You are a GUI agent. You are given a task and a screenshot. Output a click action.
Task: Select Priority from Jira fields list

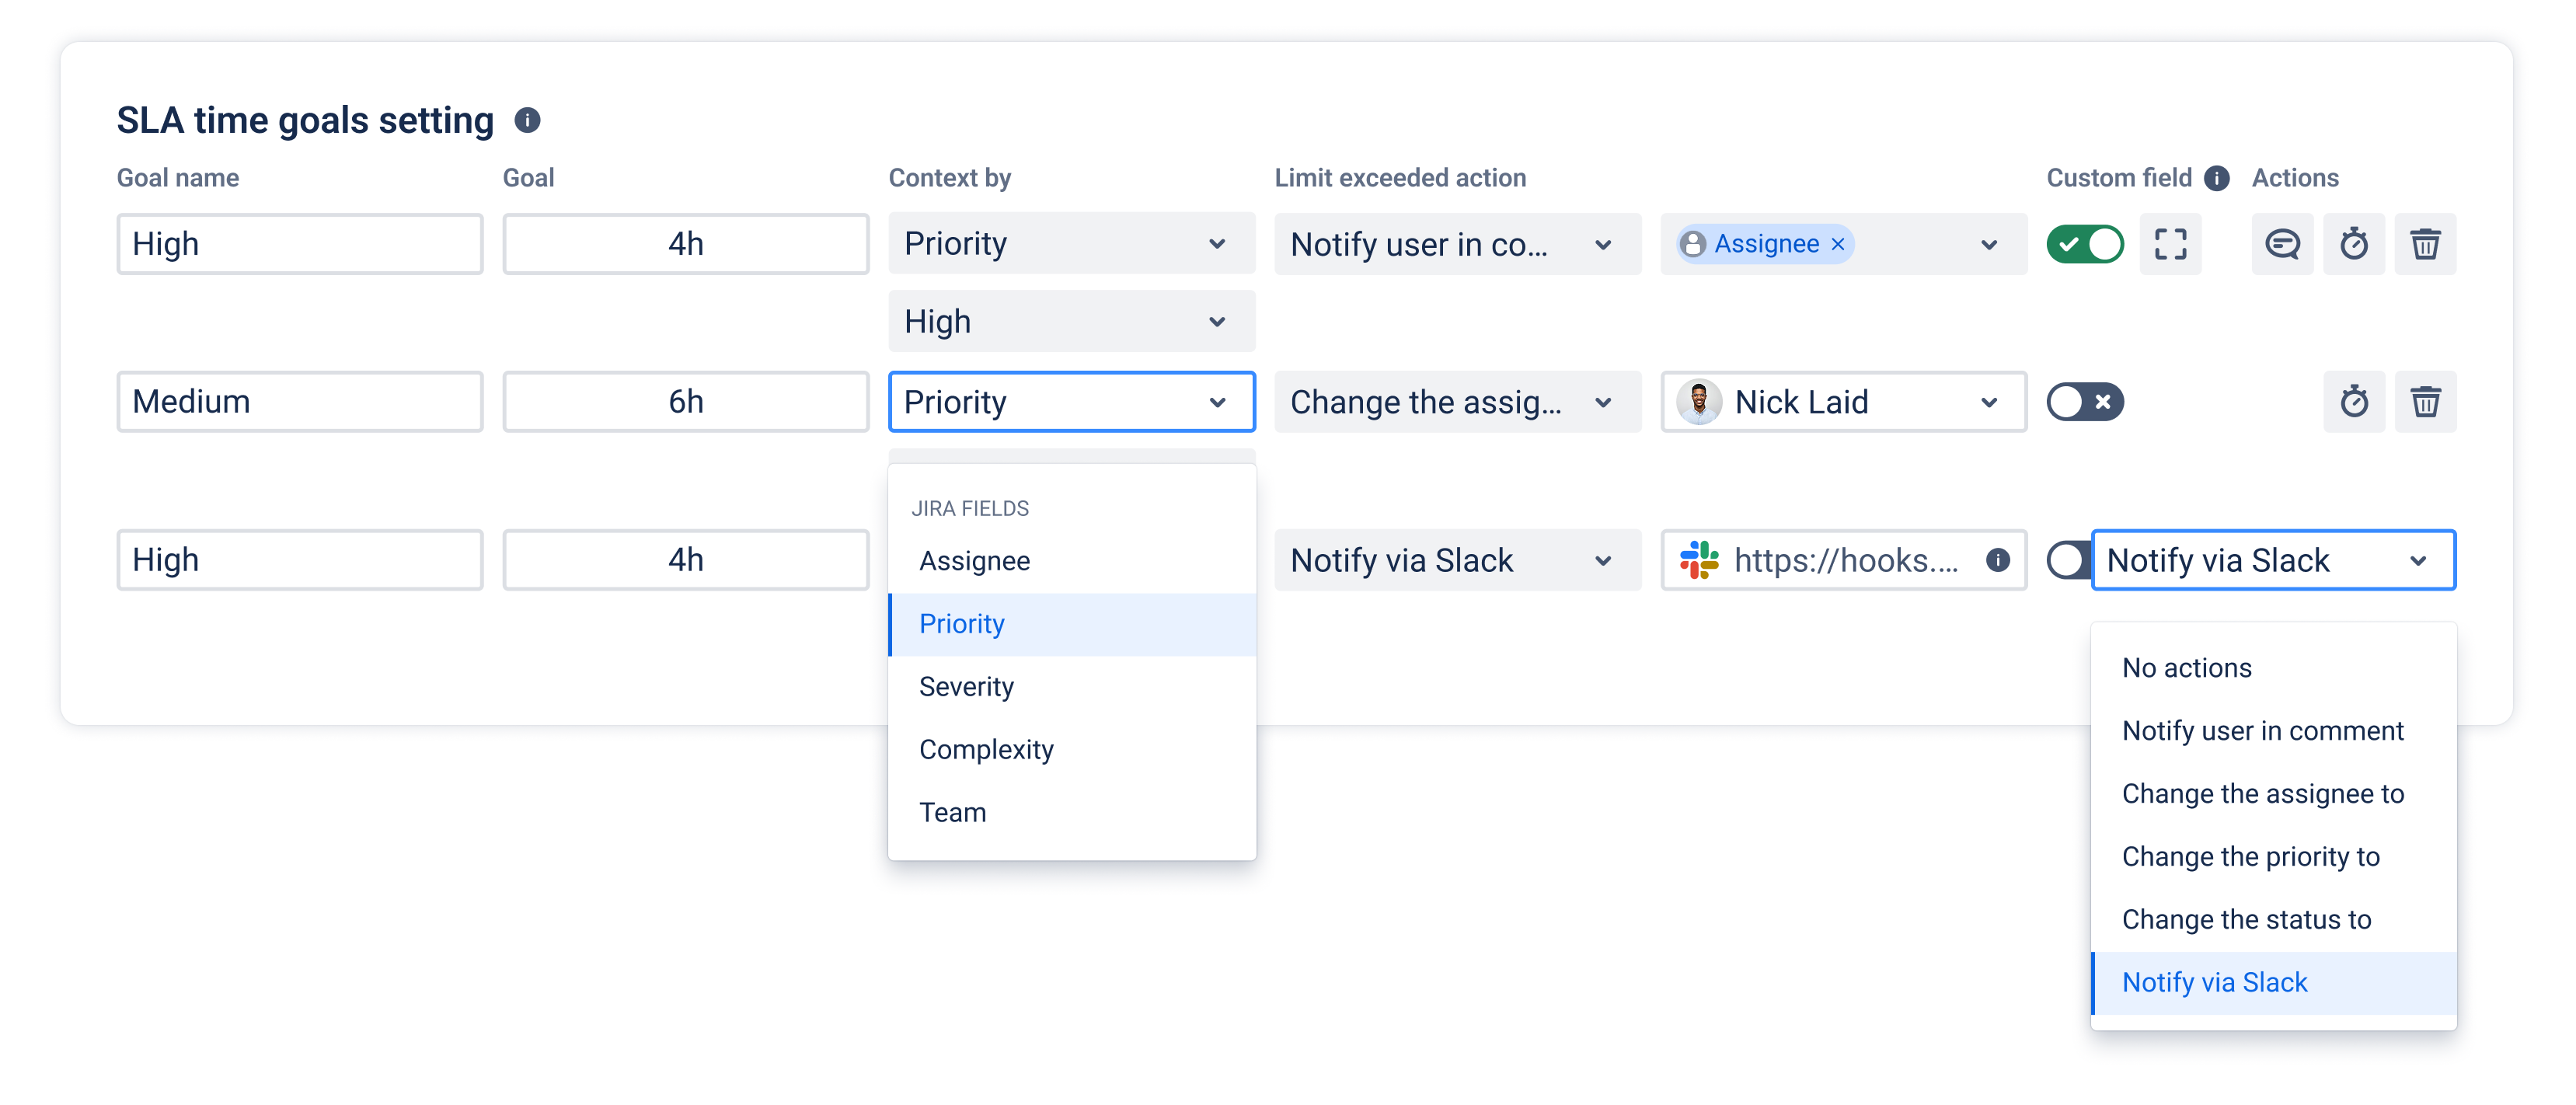coord(1071,624)
